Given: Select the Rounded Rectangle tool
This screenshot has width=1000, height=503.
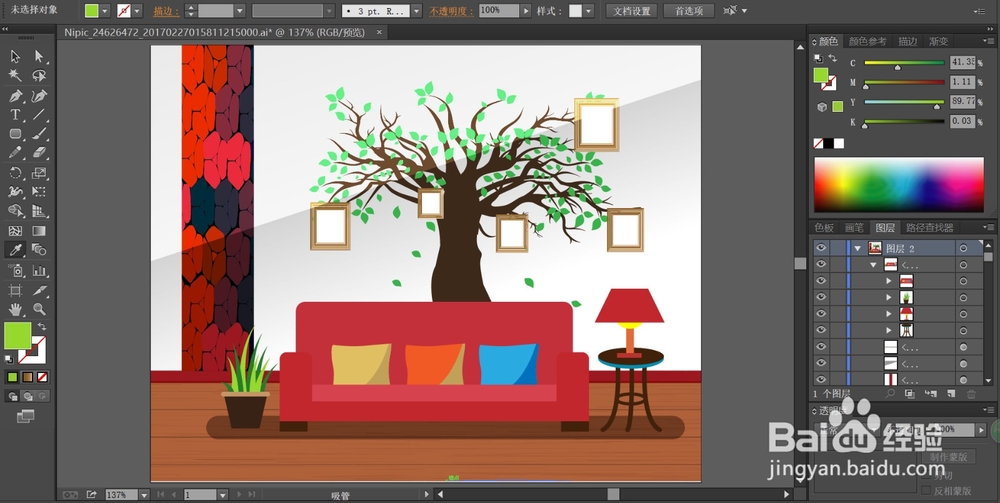Looking at the screenshot, I should click(15, 134).
